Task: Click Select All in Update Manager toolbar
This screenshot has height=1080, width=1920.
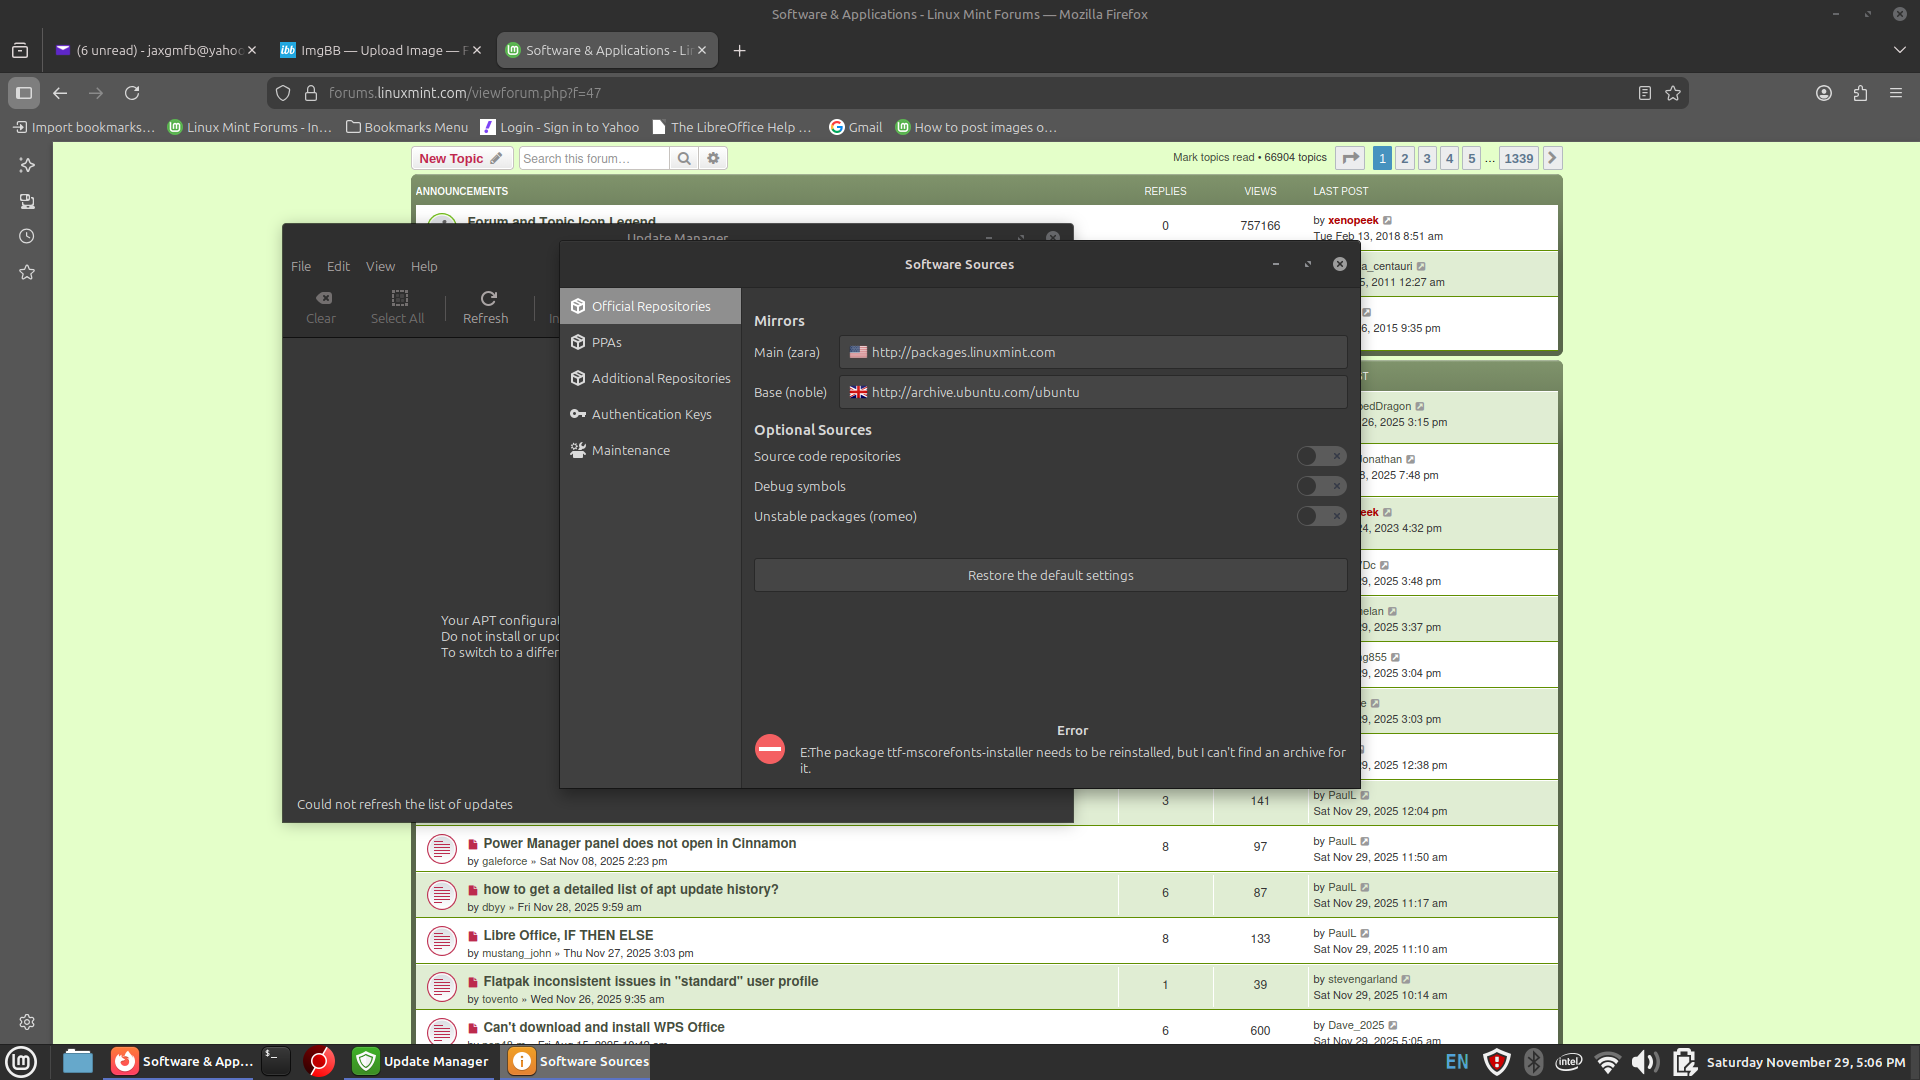Action: [398, 307]
